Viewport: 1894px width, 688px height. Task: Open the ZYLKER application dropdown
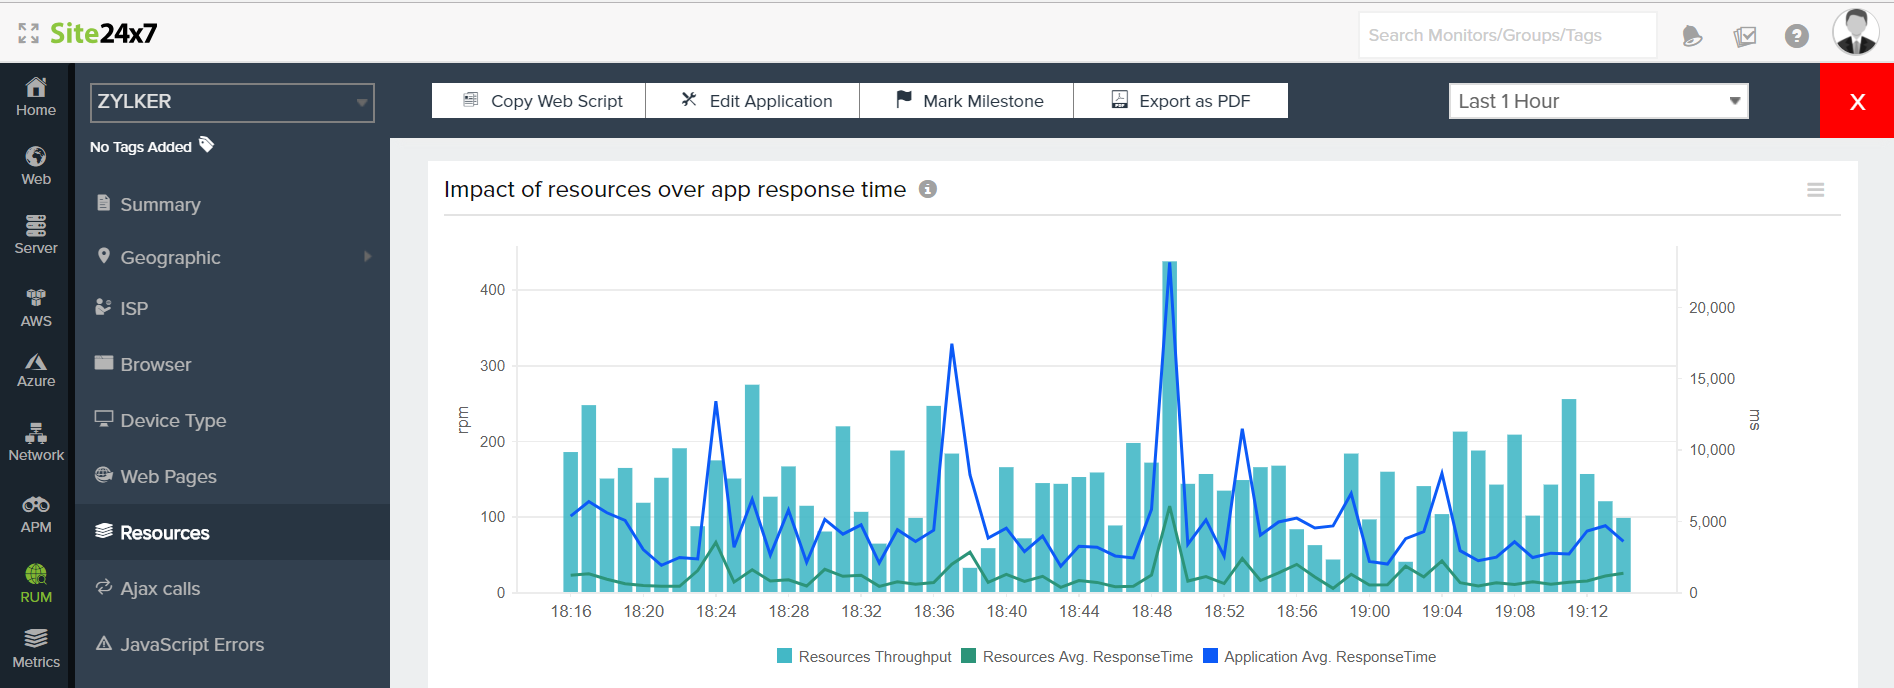pyautogui.click(x=232, y=102)
